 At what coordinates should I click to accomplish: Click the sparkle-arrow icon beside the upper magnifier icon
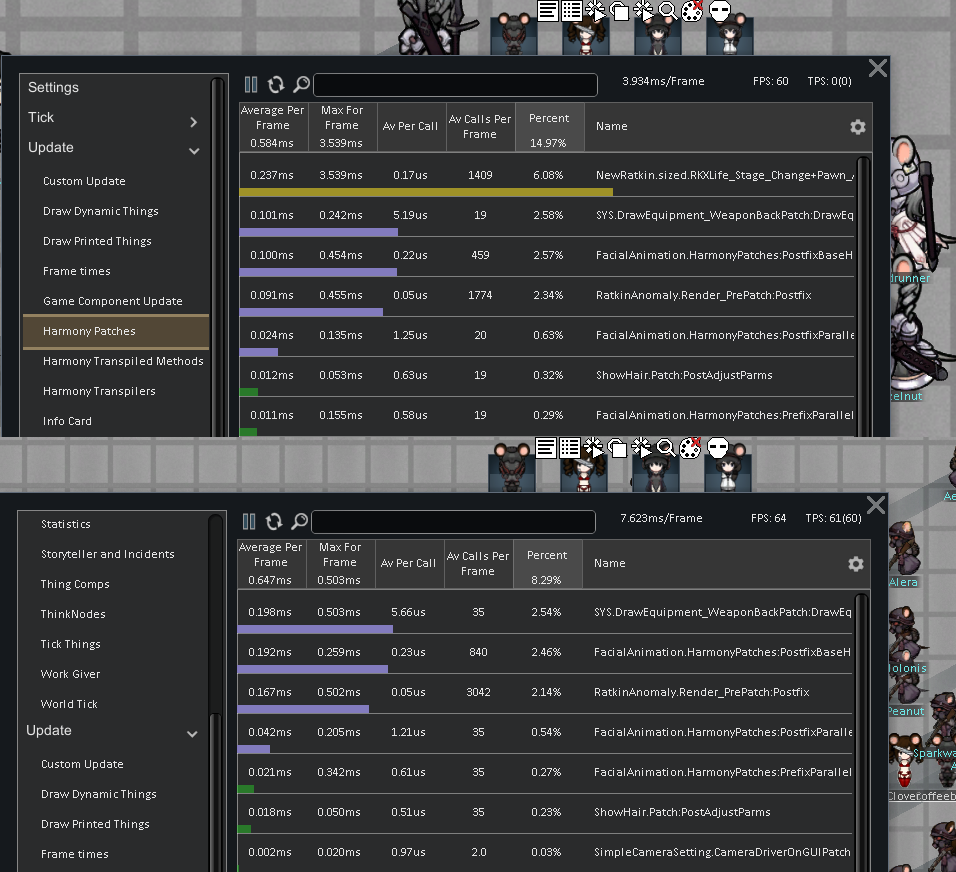[643, 10]
